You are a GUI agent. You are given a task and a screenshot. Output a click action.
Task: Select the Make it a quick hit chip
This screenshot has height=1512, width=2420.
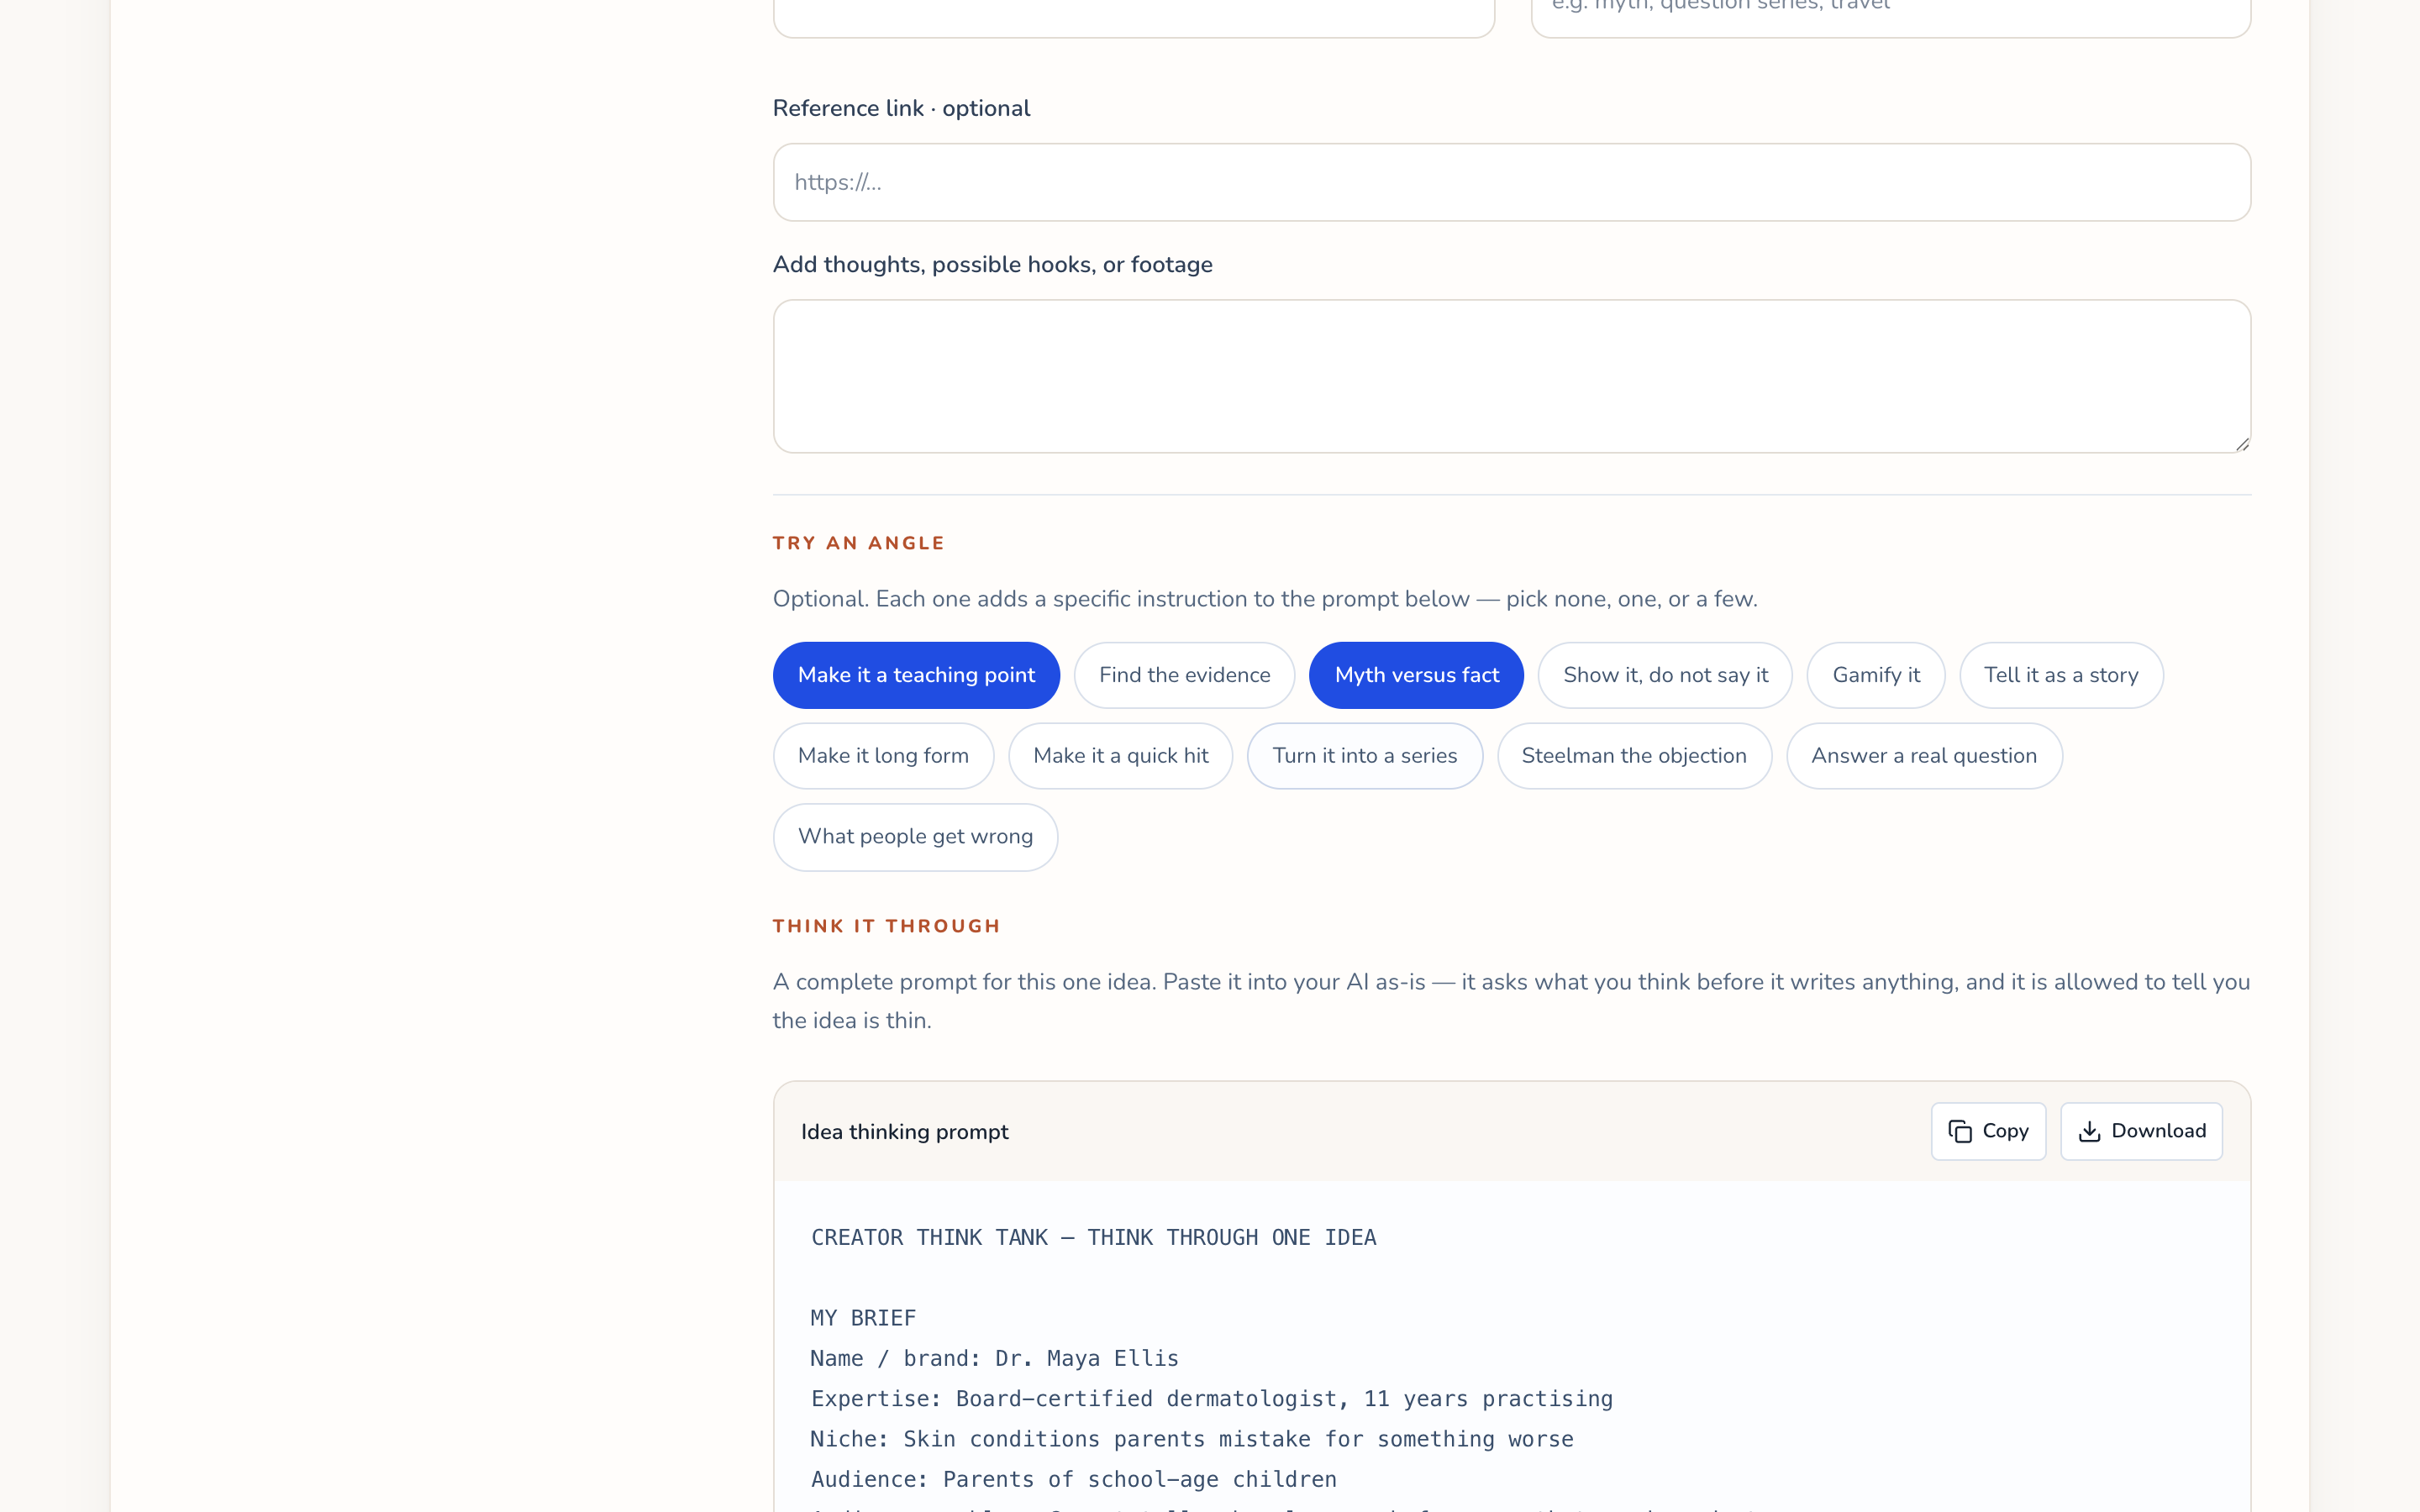coord(1120,756)
